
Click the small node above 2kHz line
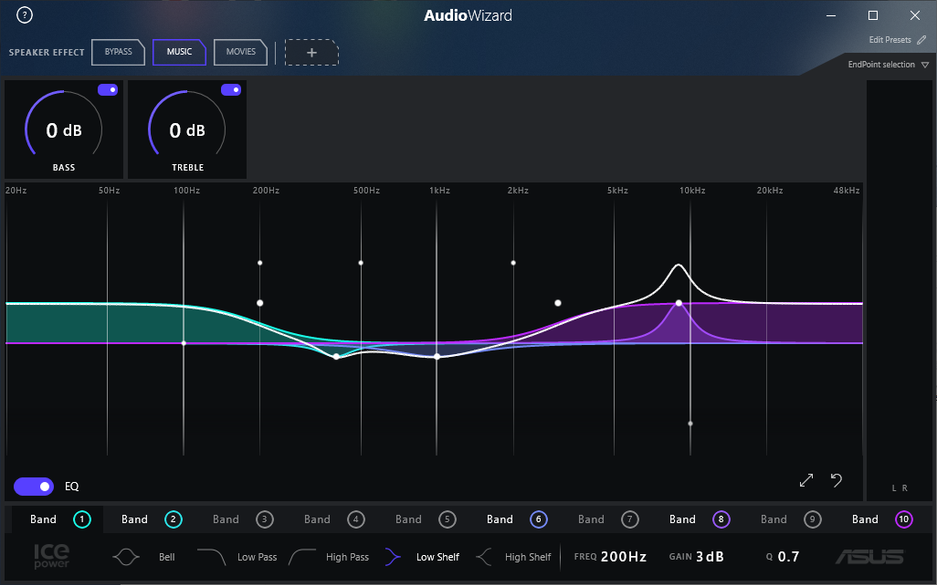[x=513, y=263]
